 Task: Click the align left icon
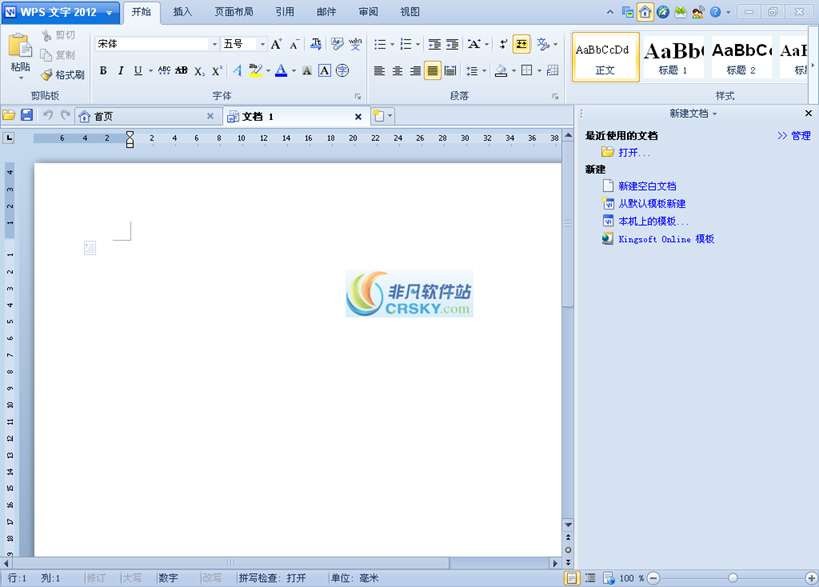pos(380,71)
